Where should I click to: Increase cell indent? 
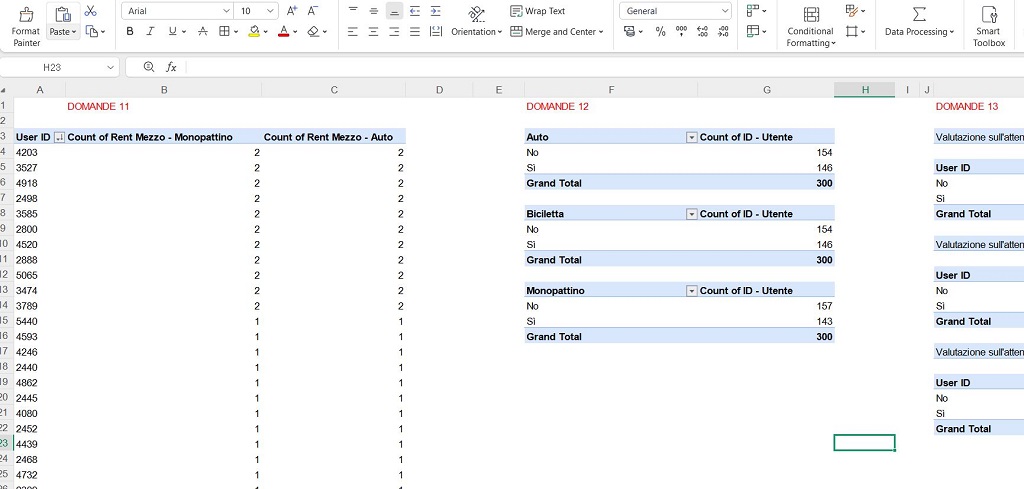[436, 11]
